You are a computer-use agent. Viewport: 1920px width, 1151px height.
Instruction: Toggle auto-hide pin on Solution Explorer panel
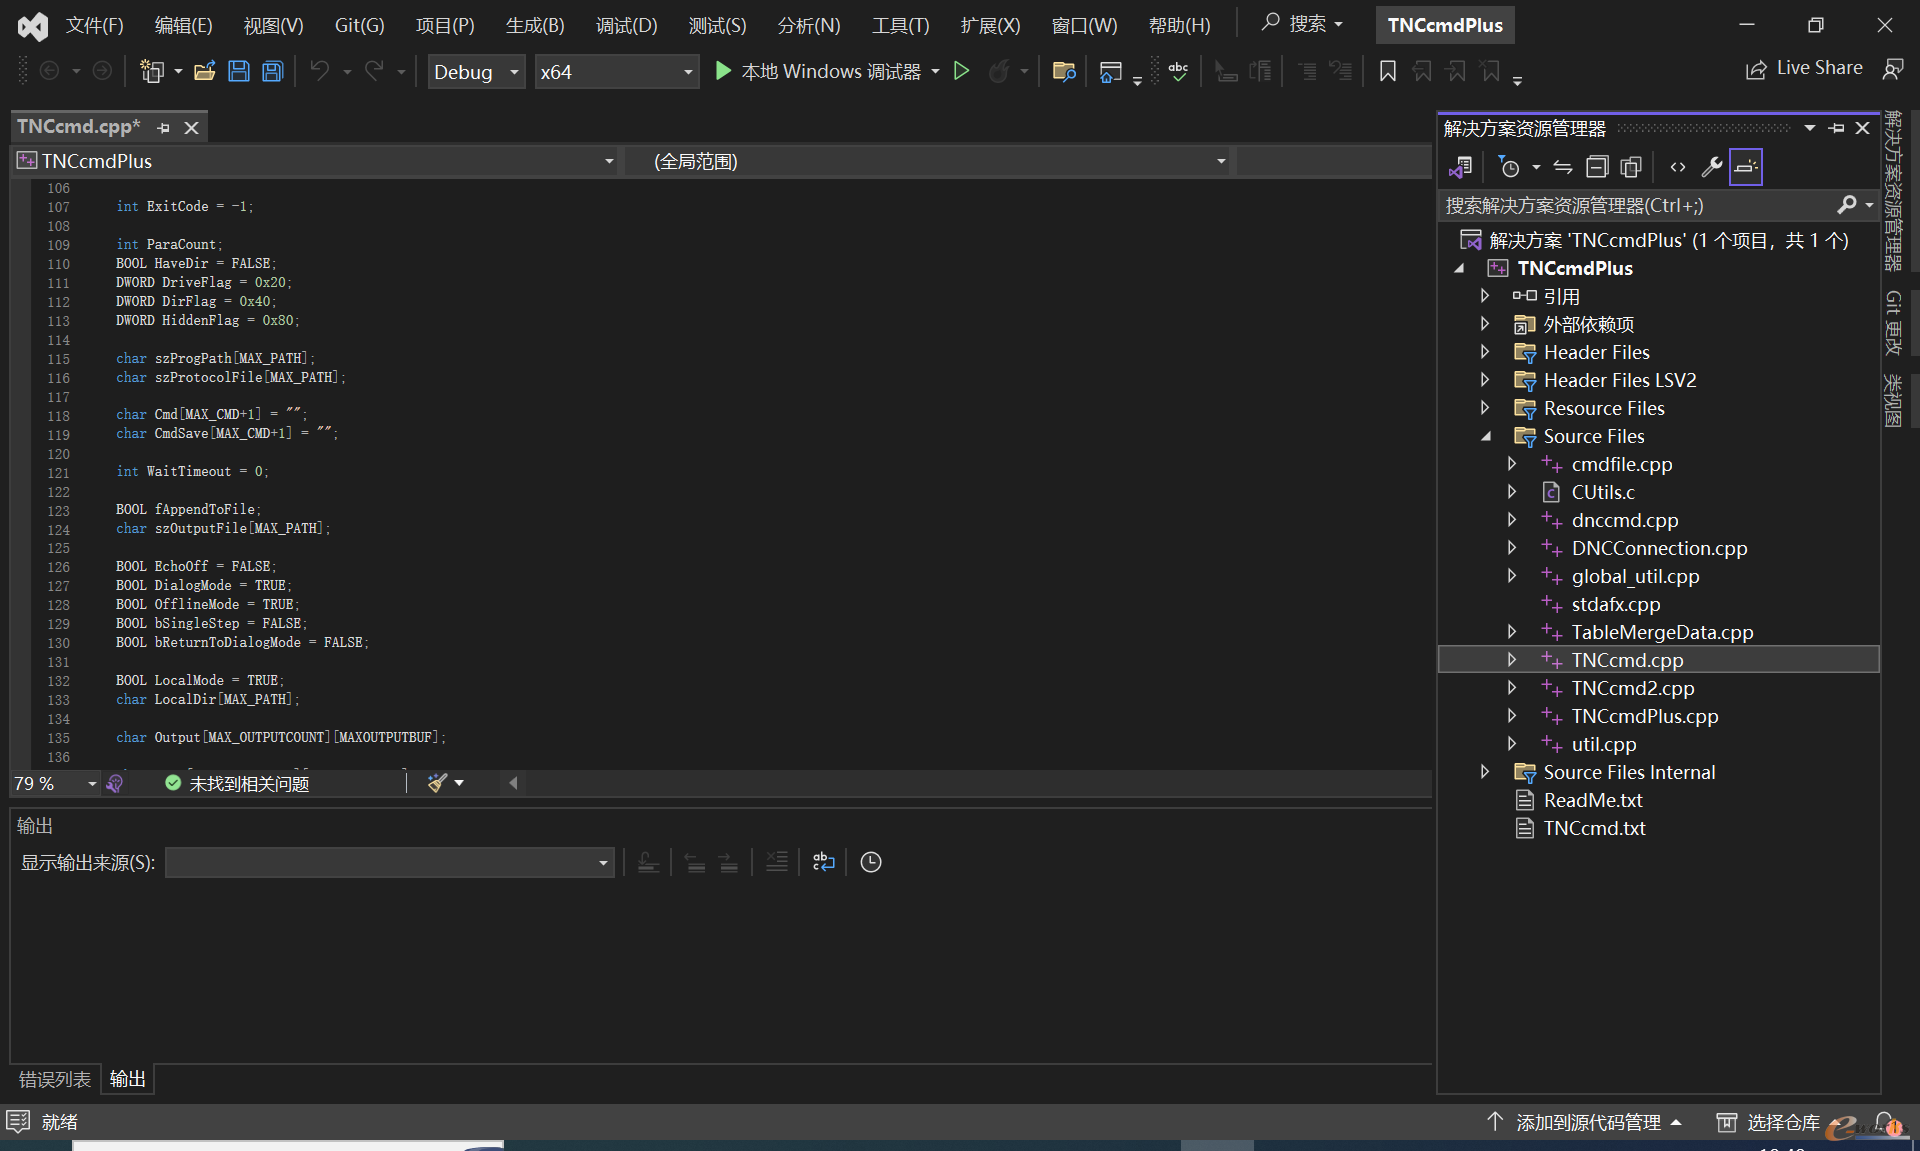tap(1837, 128)
